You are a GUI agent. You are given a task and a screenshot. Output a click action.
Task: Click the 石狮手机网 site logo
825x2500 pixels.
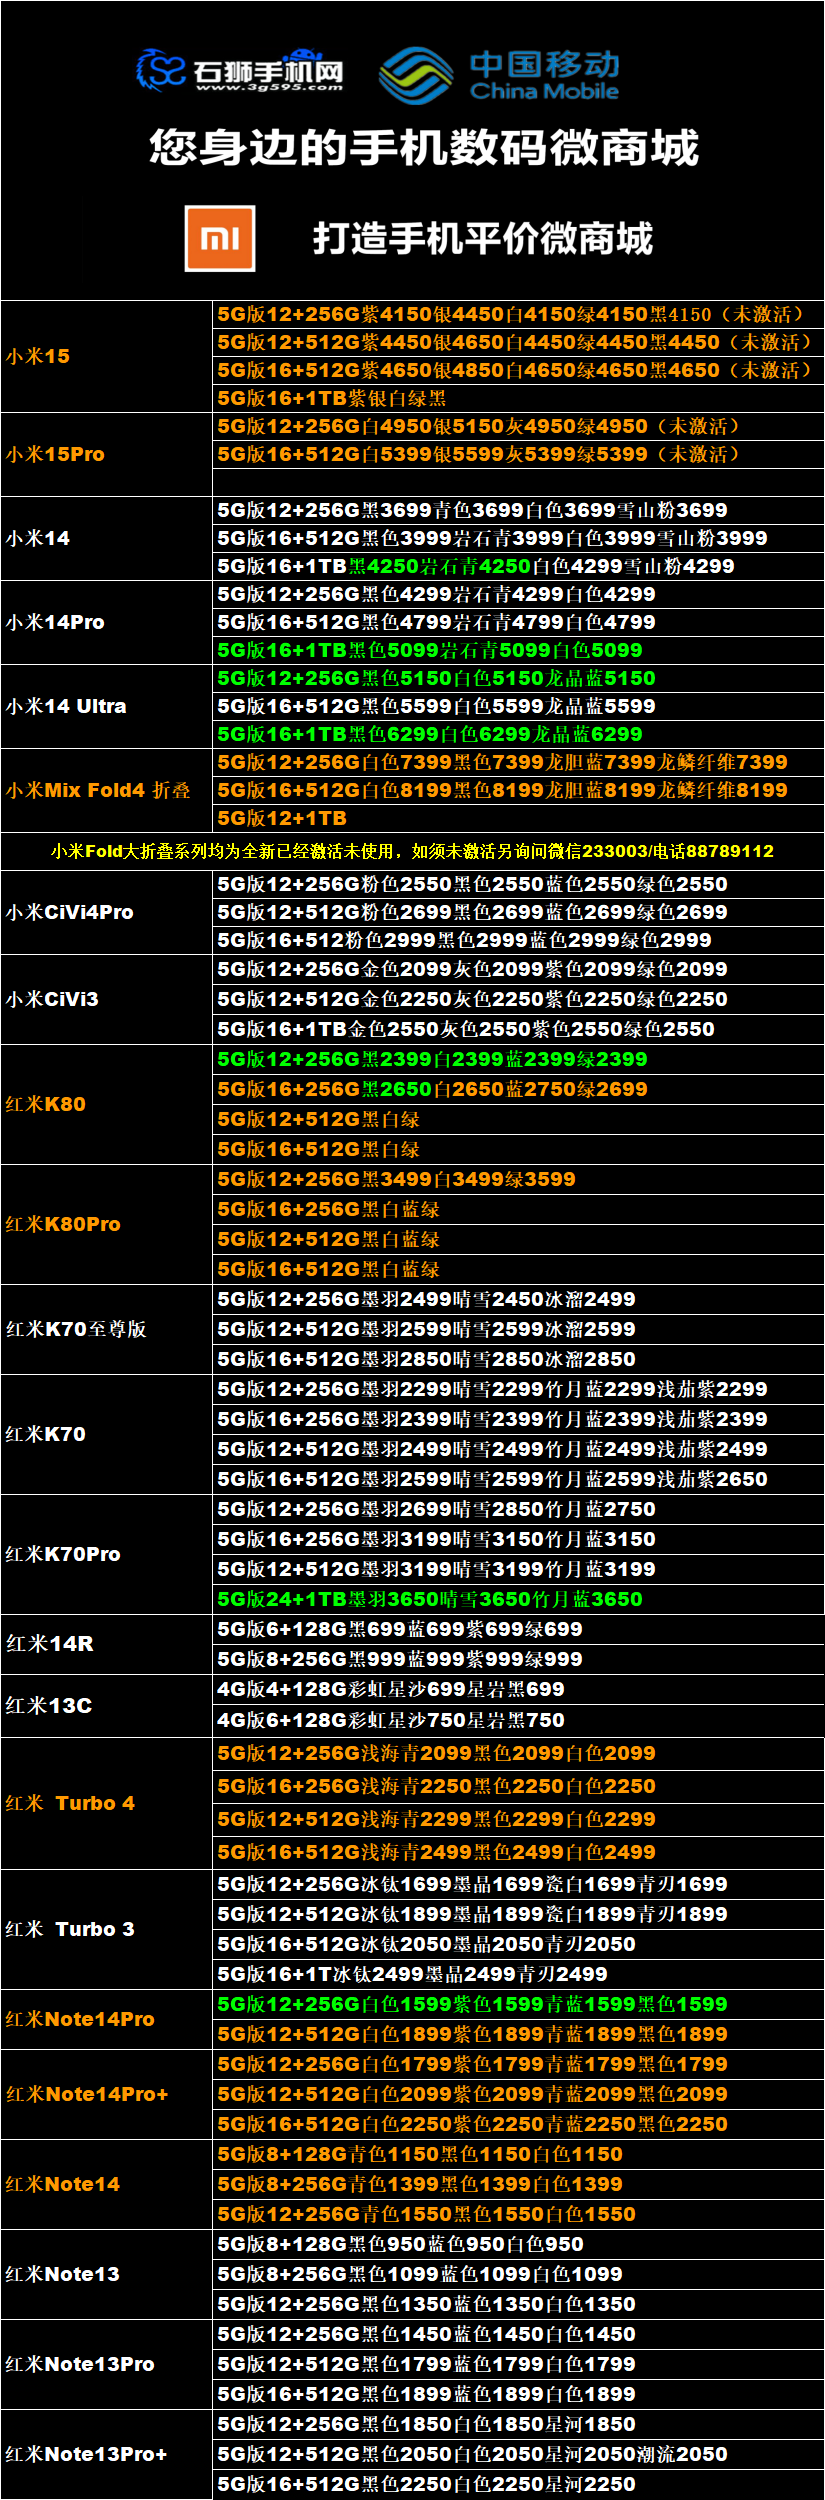coord(240,70)
